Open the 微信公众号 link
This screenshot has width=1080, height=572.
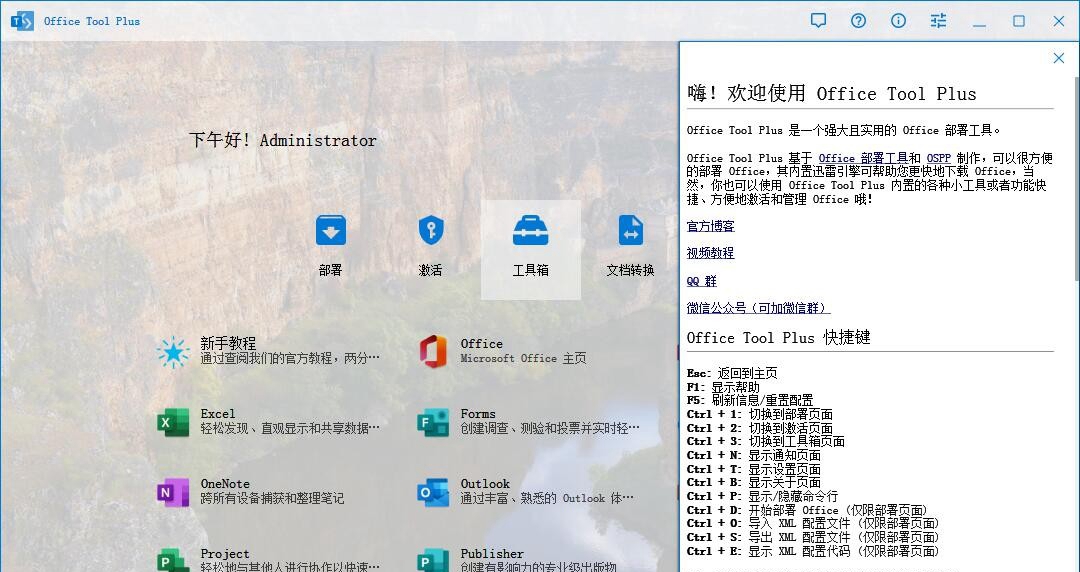[x=758, y=308]
